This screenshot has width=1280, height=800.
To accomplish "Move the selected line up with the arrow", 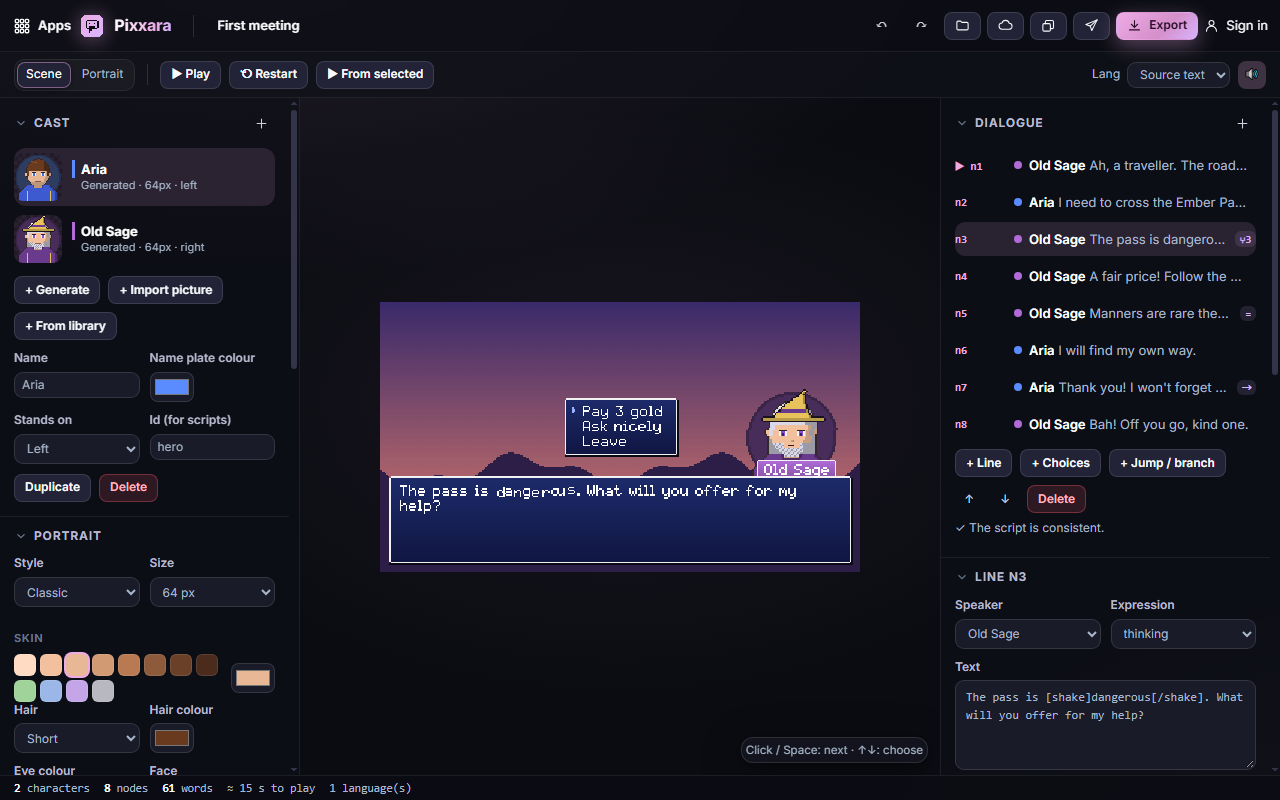I will point(969,499).
